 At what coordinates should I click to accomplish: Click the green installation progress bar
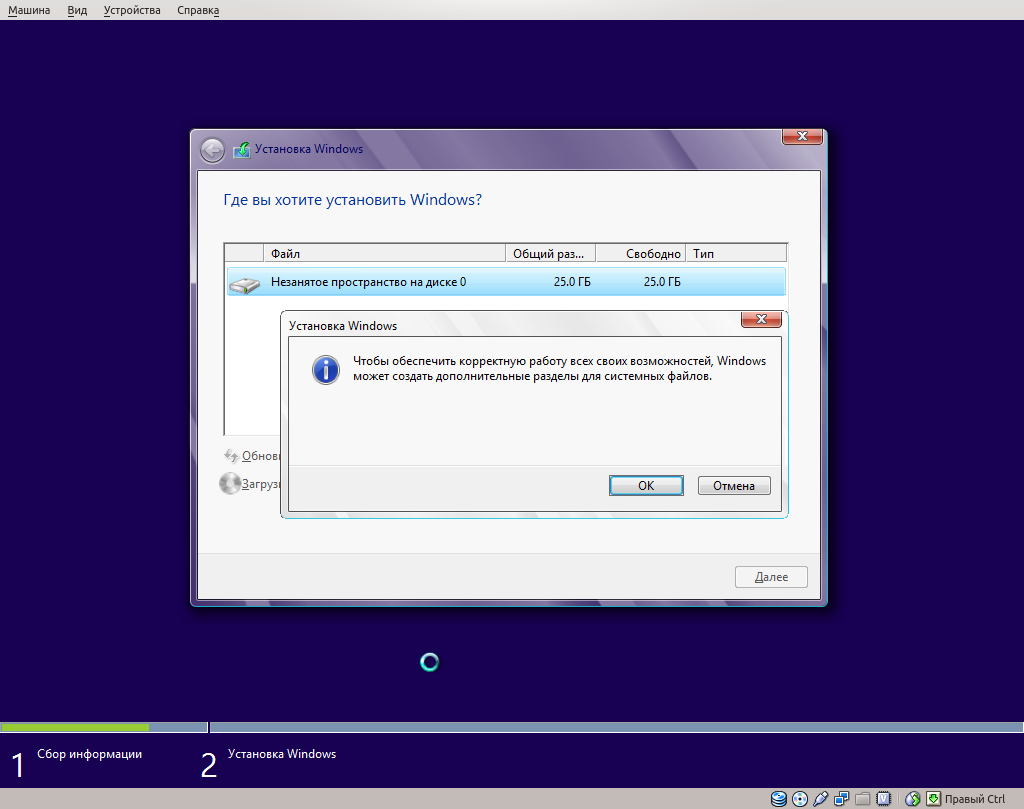75,727
